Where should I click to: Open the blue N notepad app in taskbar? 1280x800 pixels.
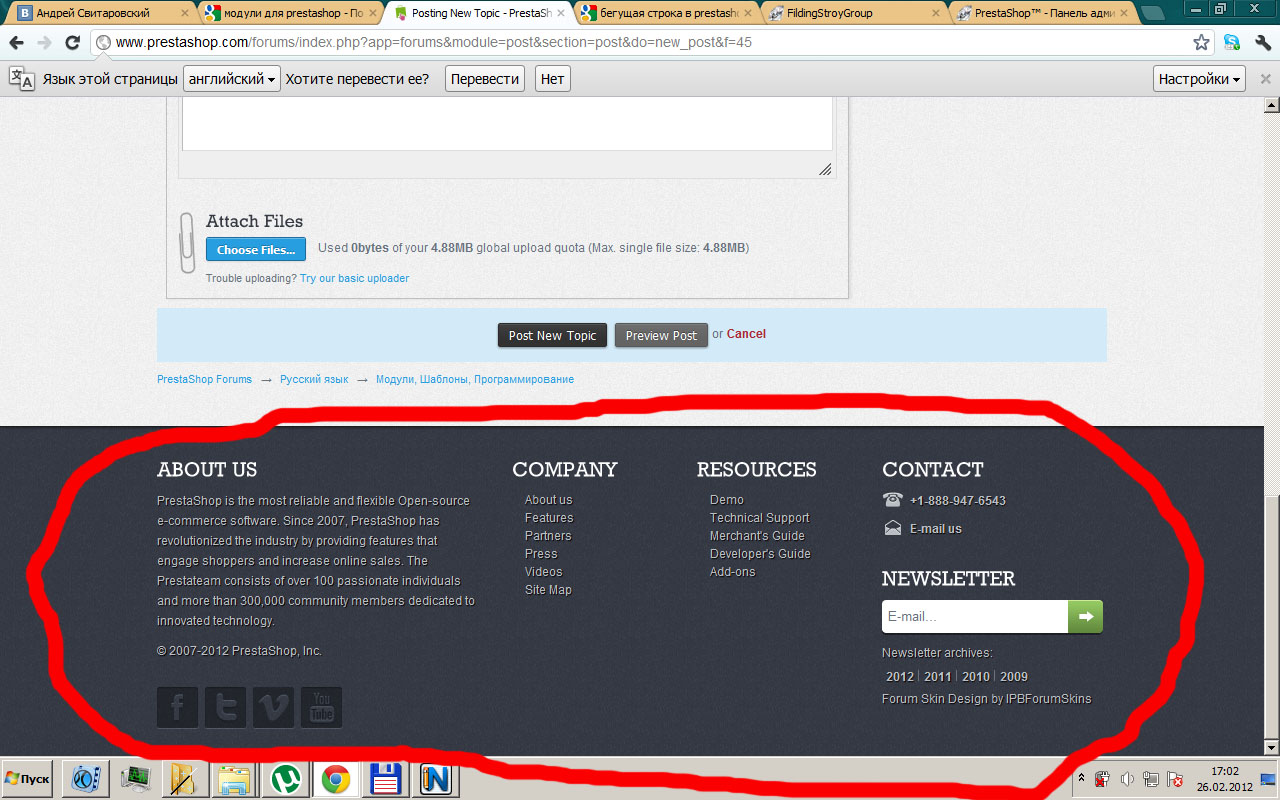[x=435, y=779]
